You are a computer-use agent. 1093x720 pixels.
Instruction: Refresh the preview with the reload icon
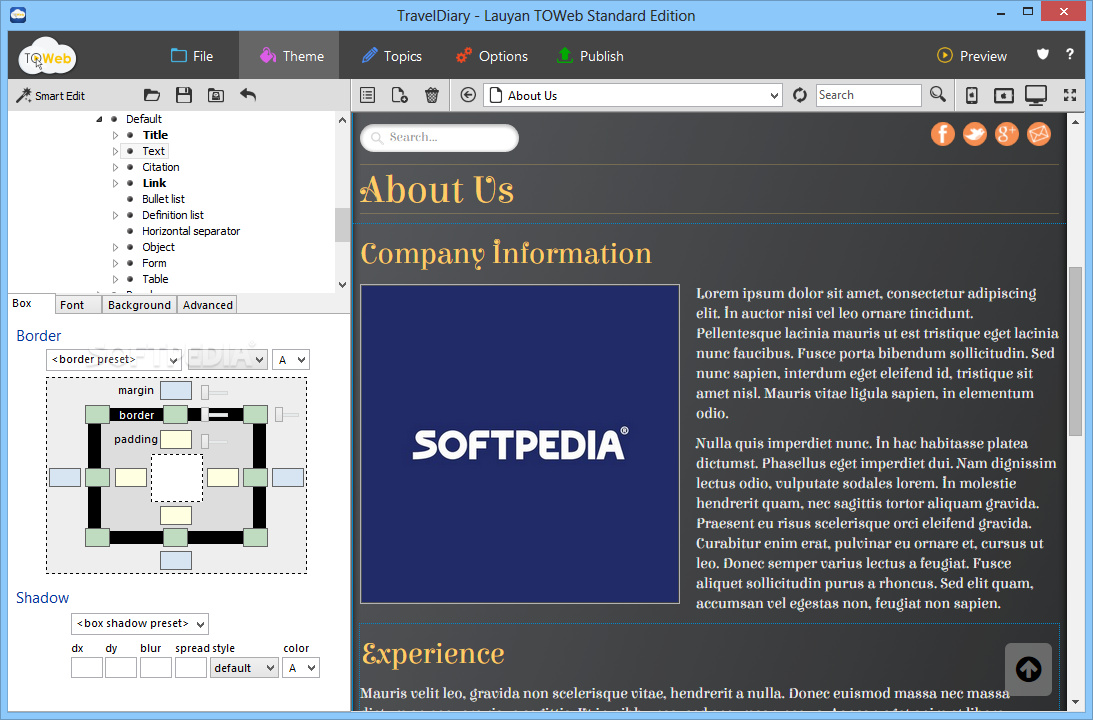point(800,95)
